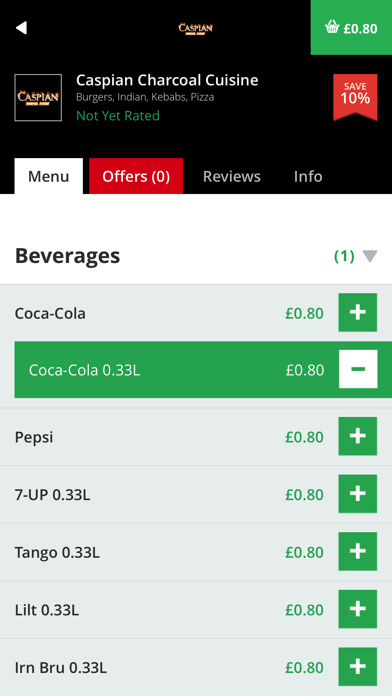
Task: Add Coca-Cola with the plus icon
Action: coord(358,312)
